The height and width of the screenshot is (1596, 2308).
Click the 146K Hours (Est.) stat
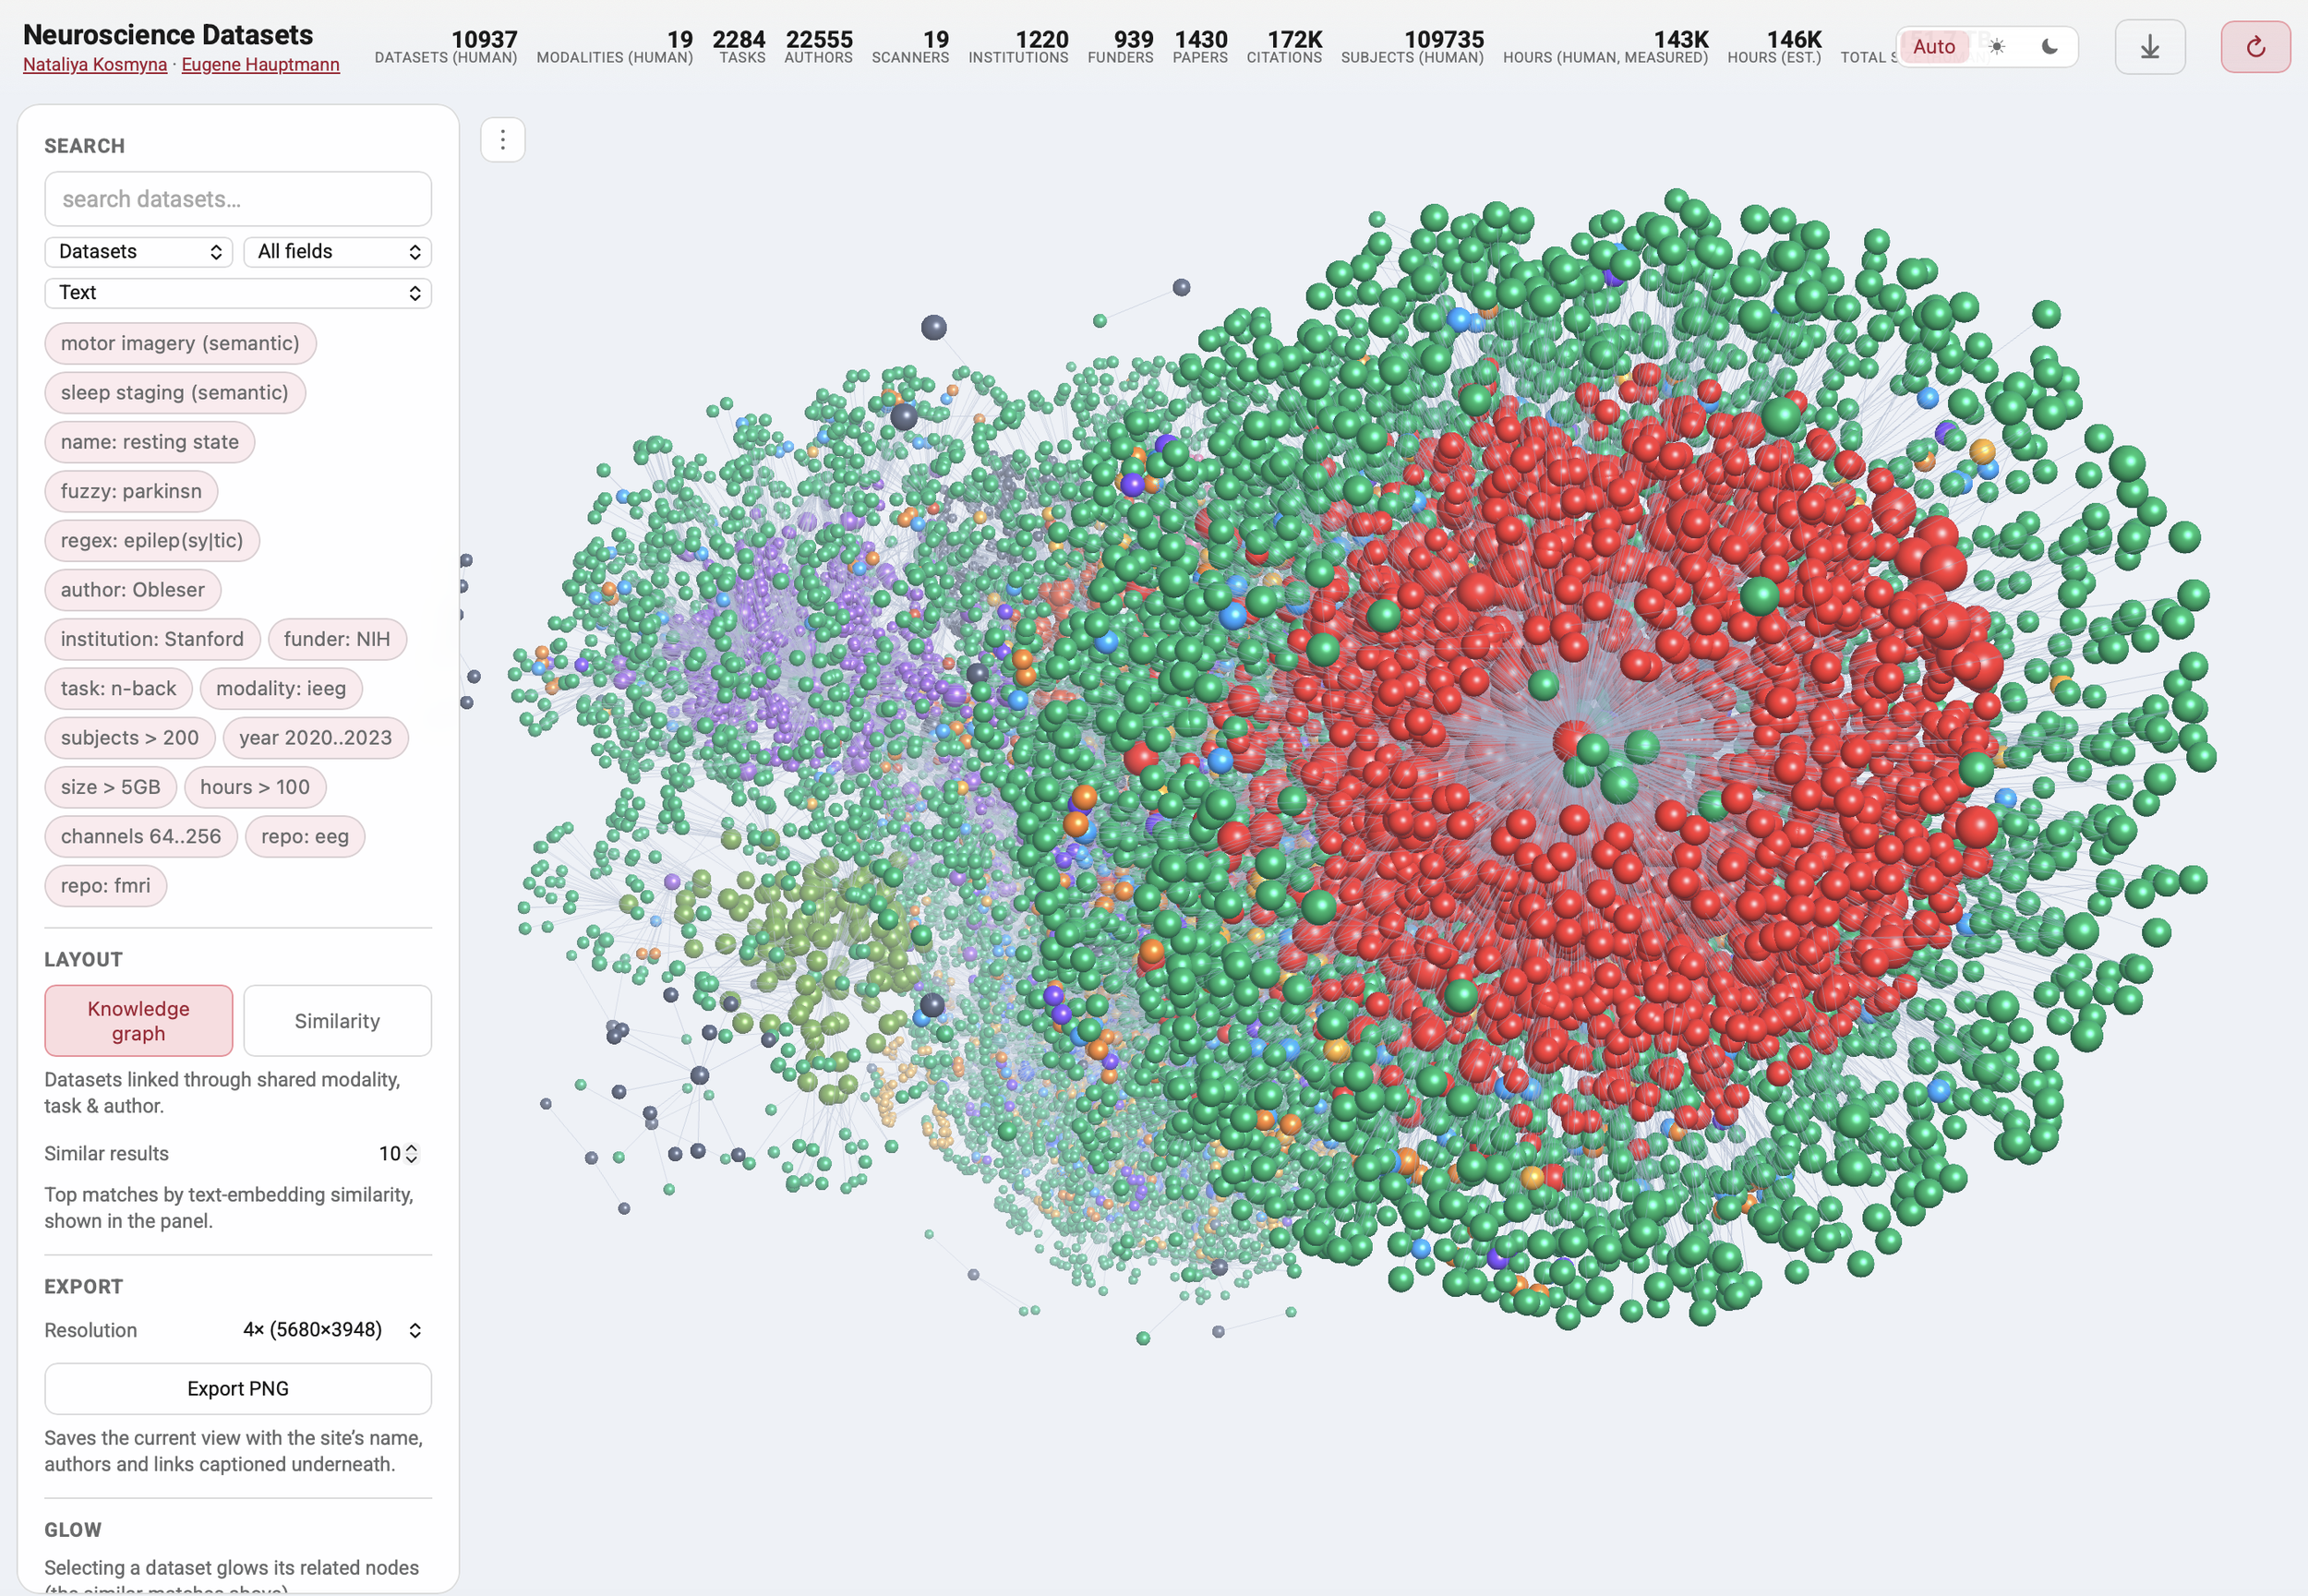1775,47
